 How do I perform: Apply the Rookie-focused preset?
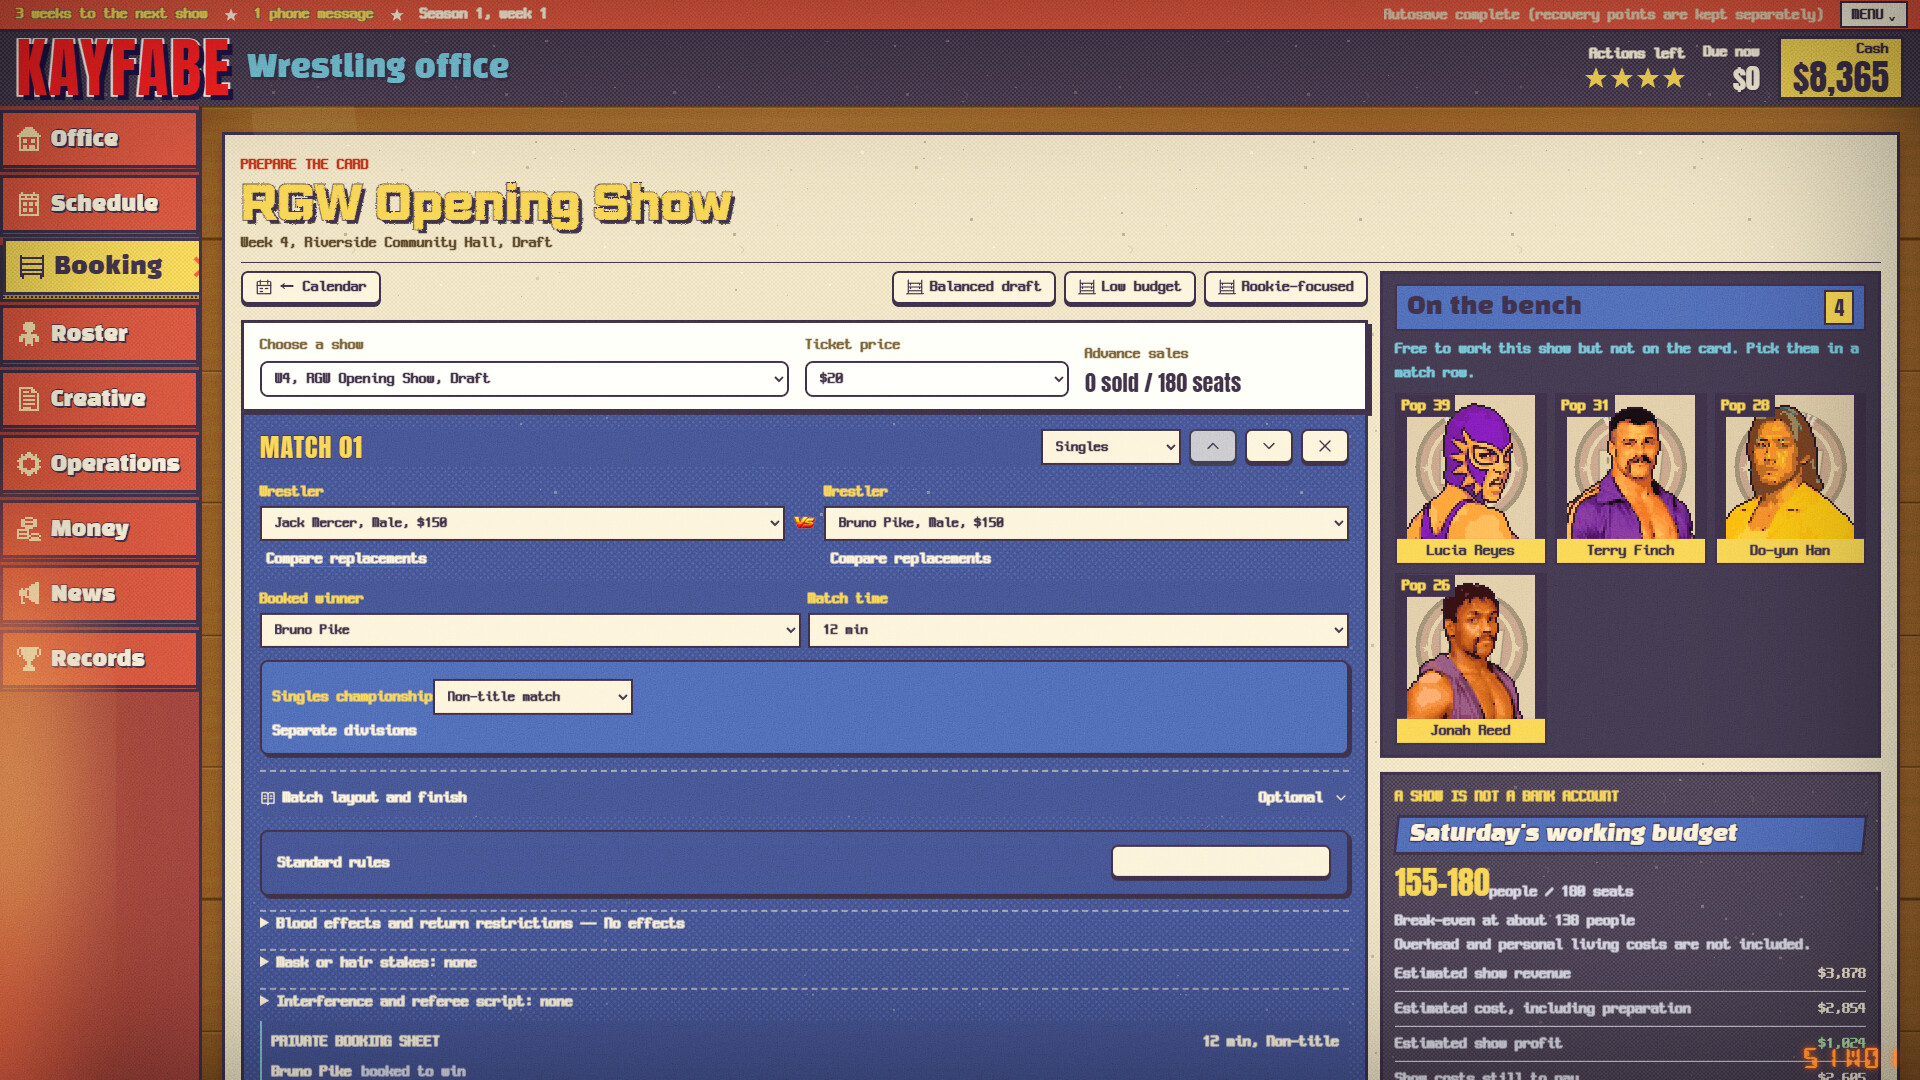pyautogui.click(x=1286, y=287)
